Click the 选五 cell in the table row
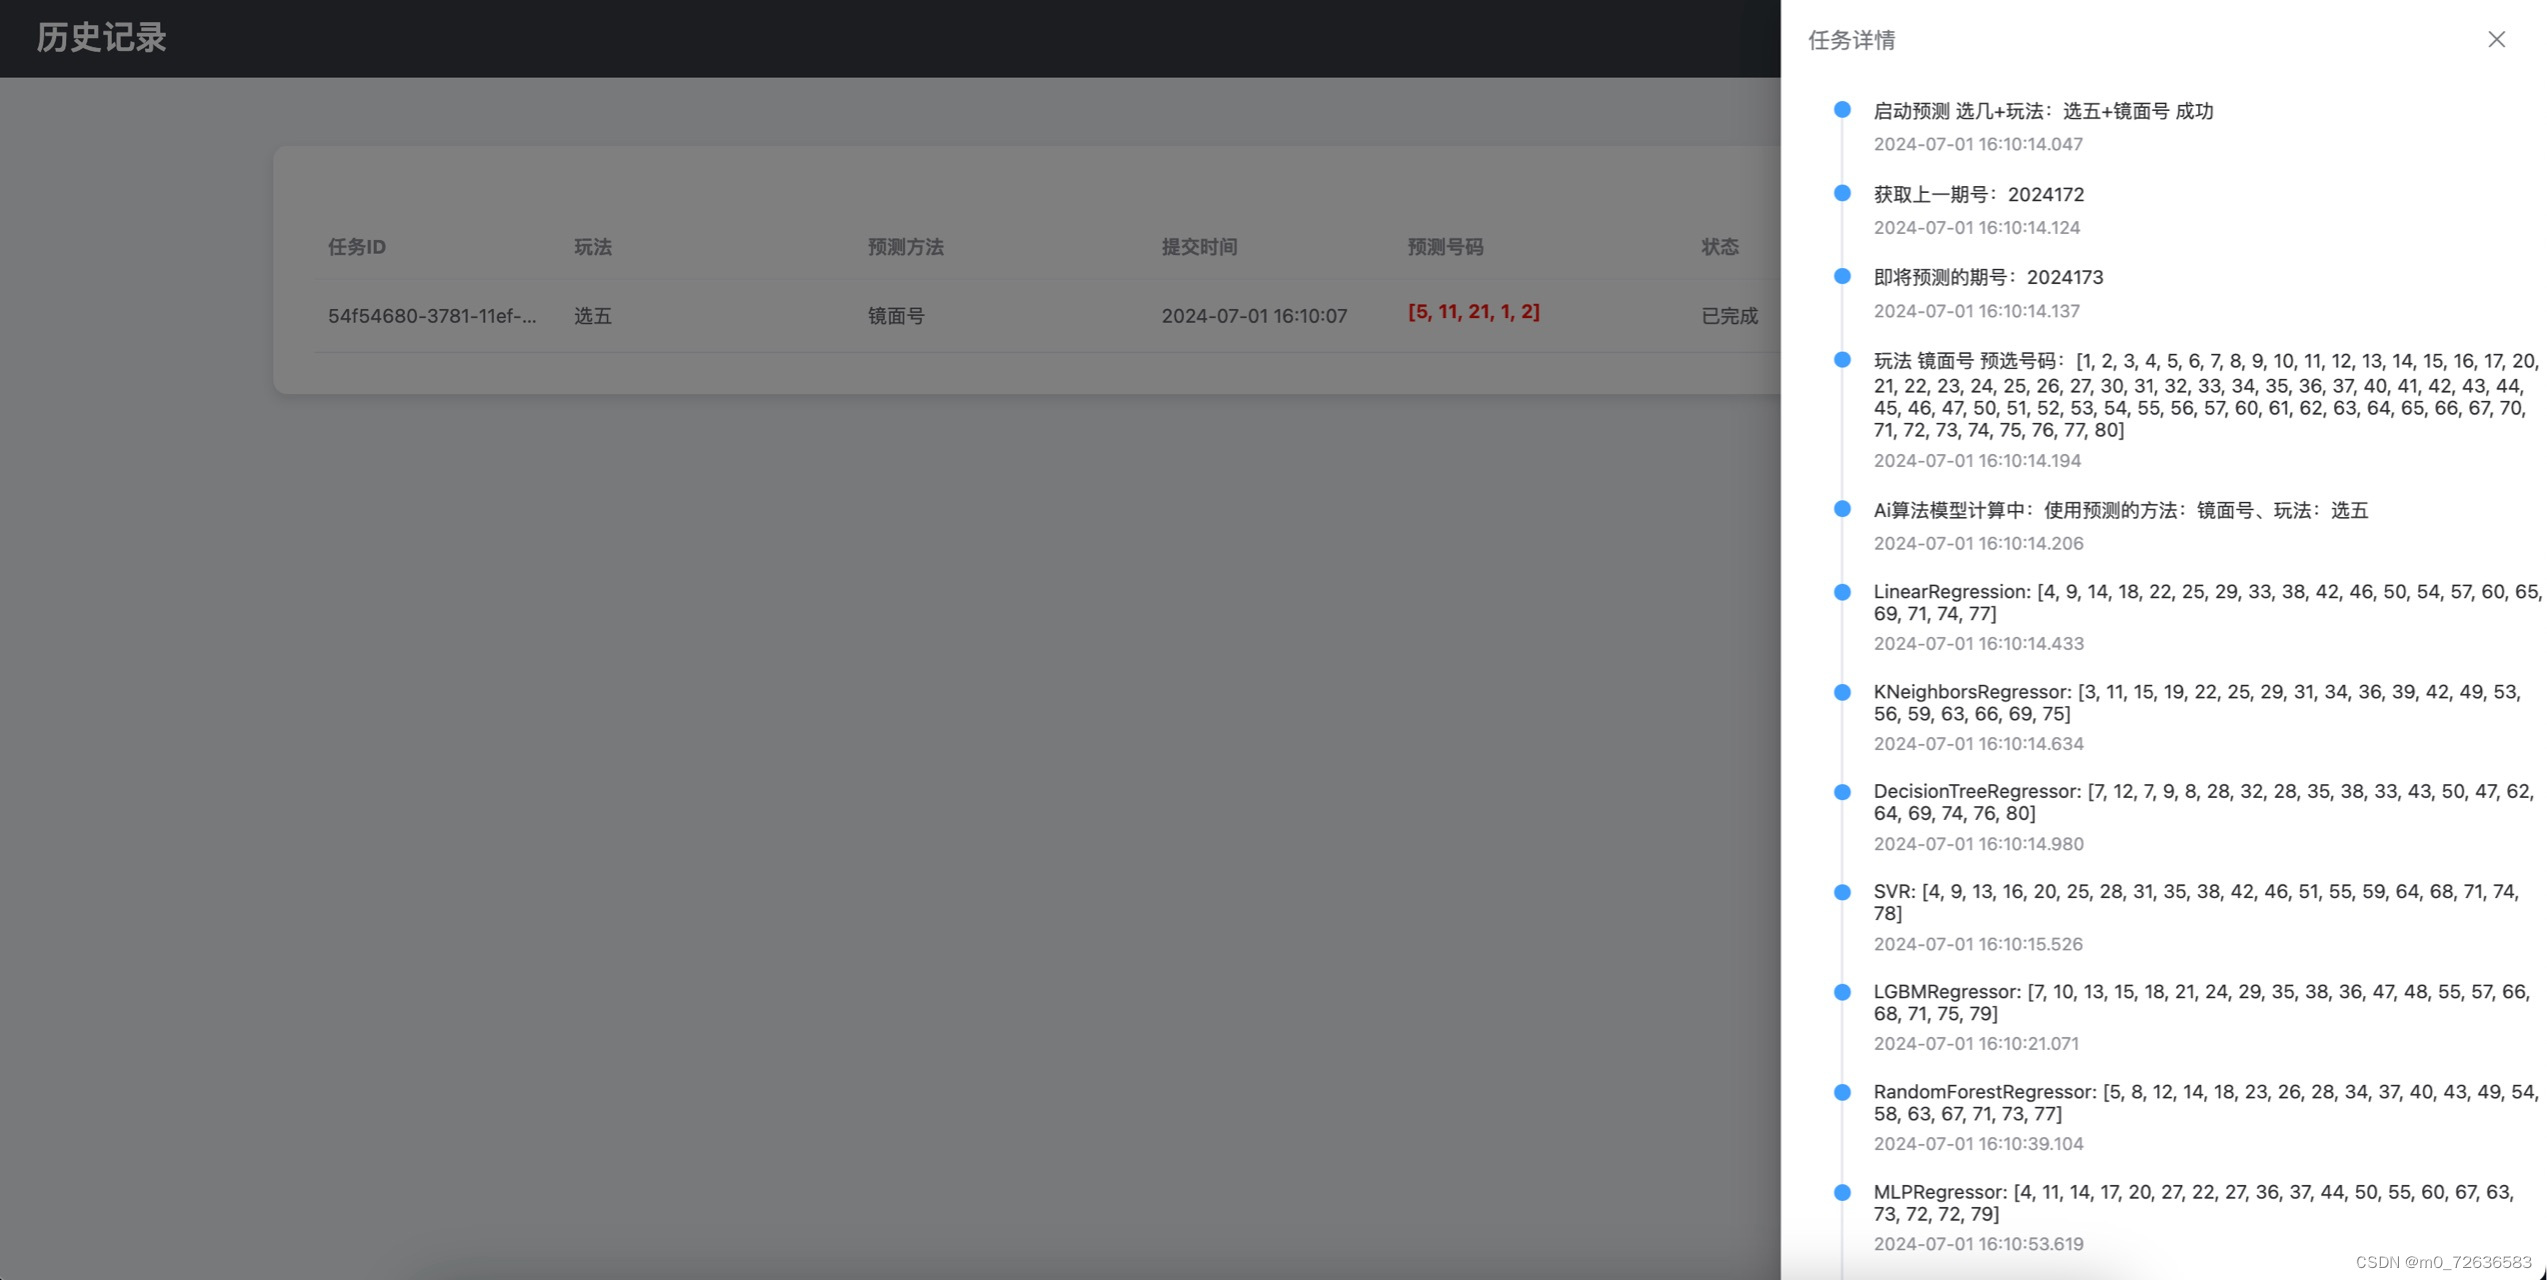Image resolution: width=2547 pixels, height=1280 pixels. click(x=593, y=316)
